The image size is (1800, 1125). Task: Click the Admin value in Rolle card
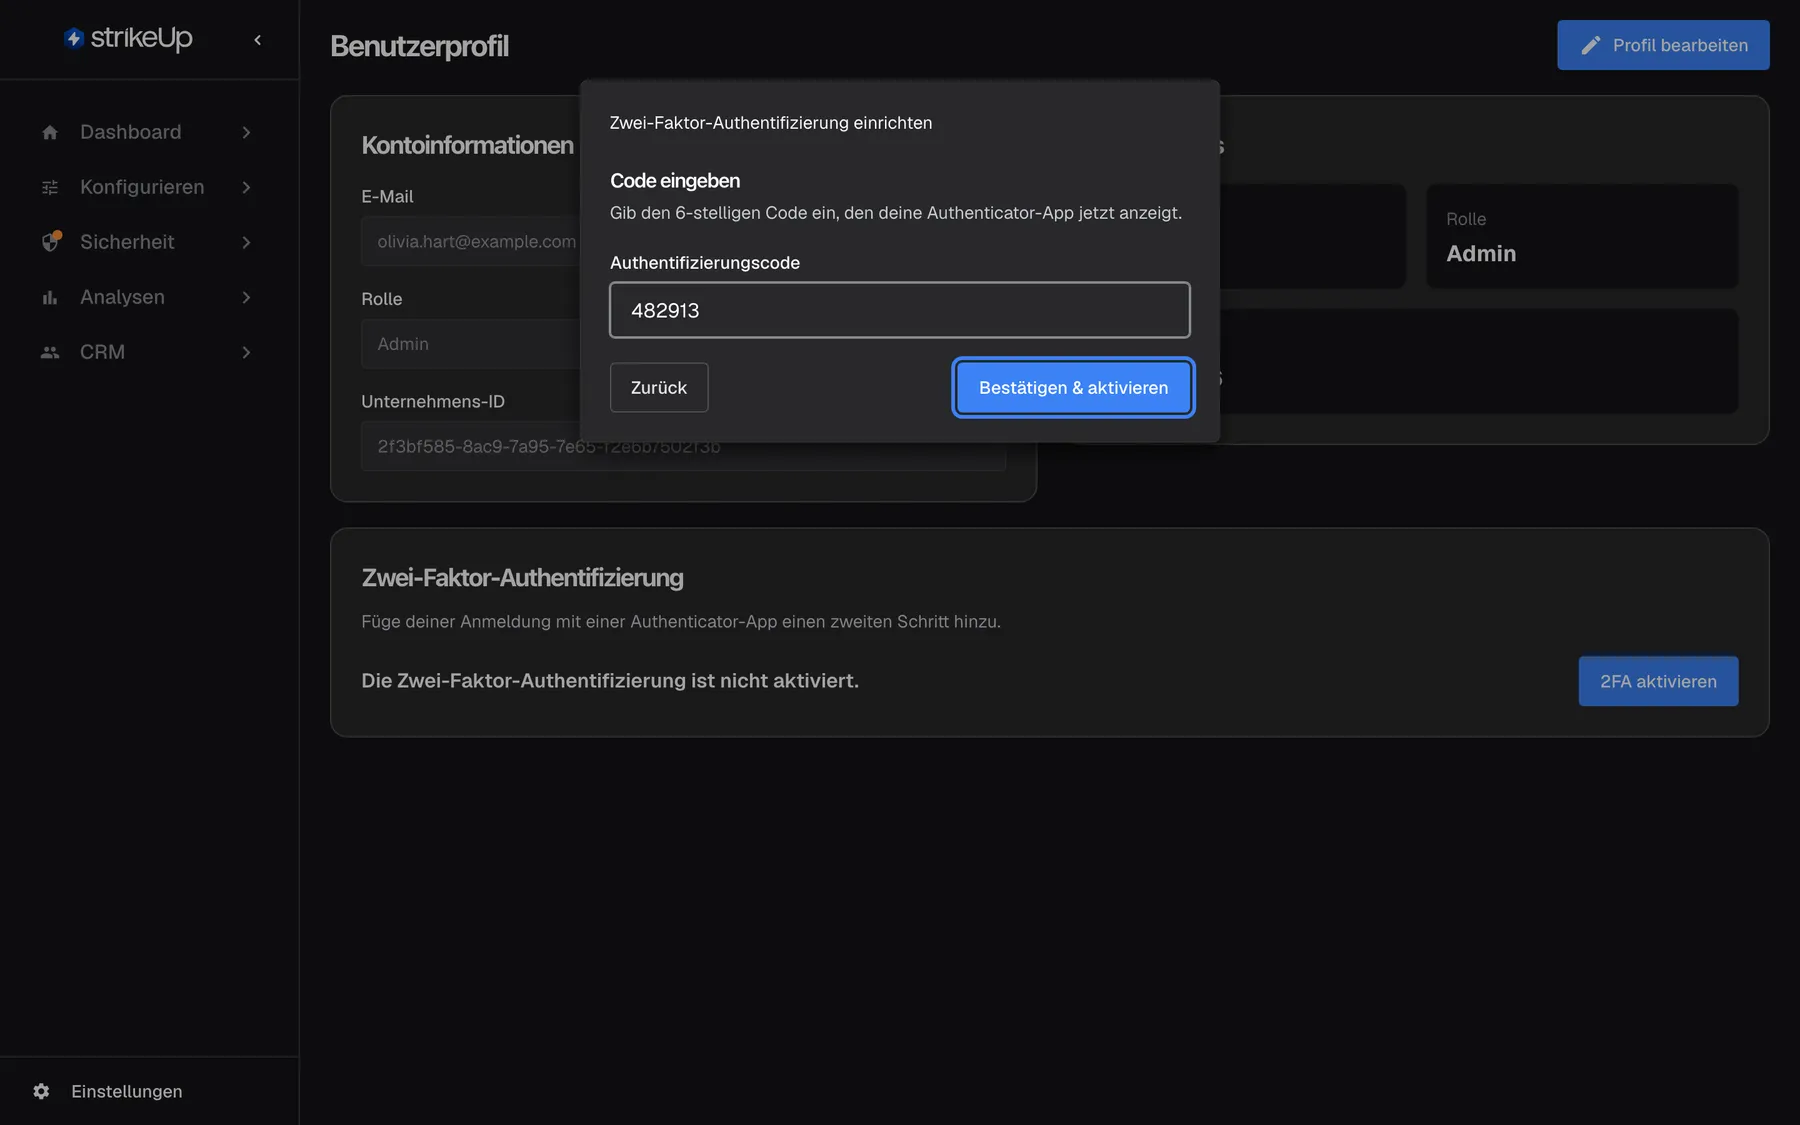(x=1481, y=253)
